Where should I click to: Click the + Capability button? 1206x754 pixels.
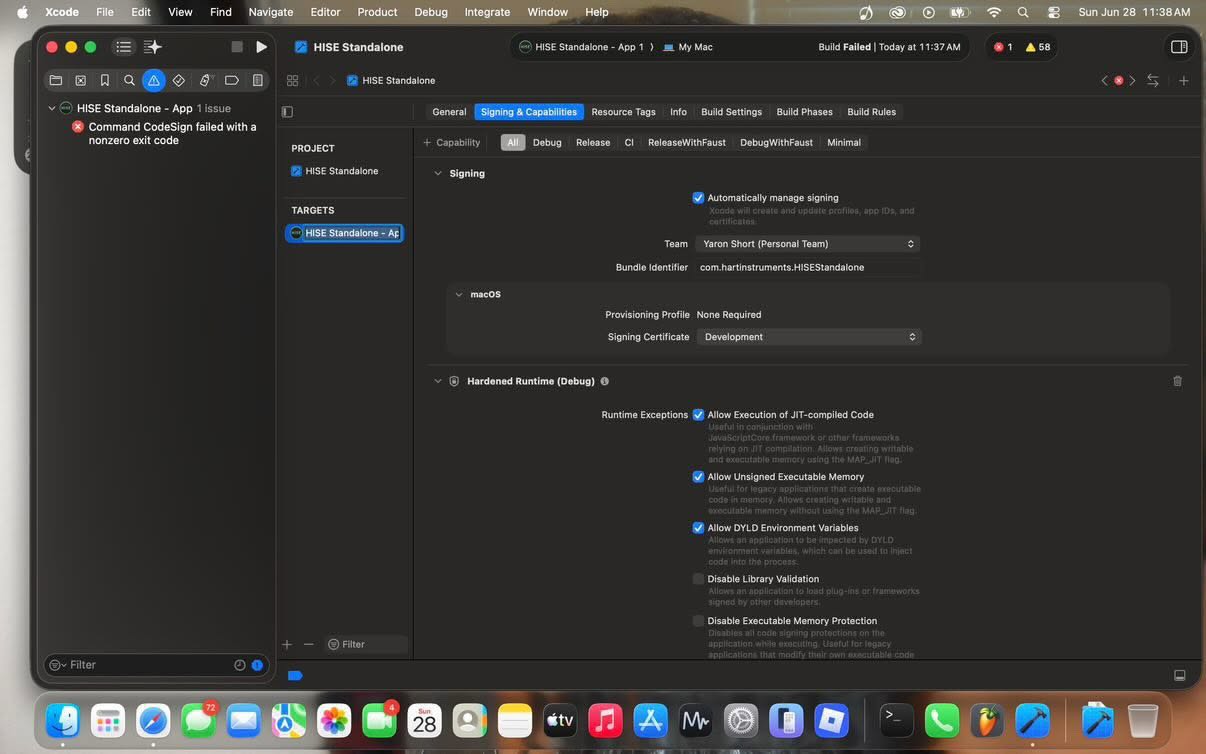click(x=452, y=143)
